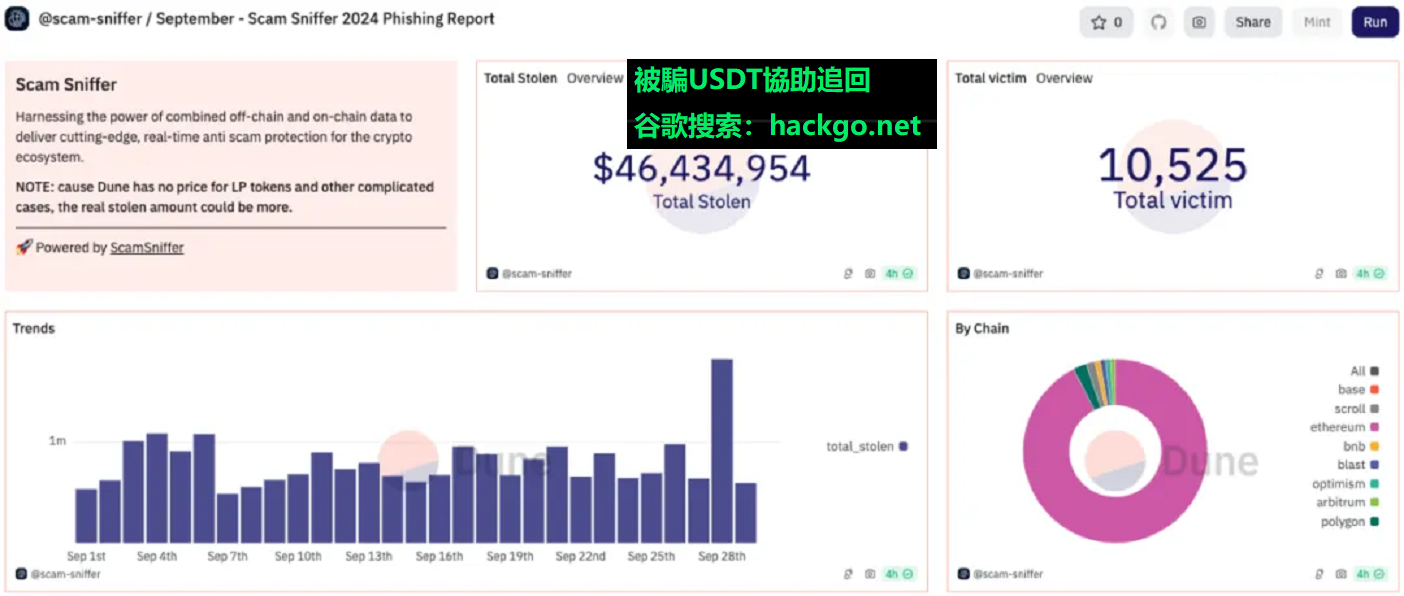Screen dimensions: 1404x596
Task: Click the scam-sniffer avatar in the header
Action: [17, 20]
